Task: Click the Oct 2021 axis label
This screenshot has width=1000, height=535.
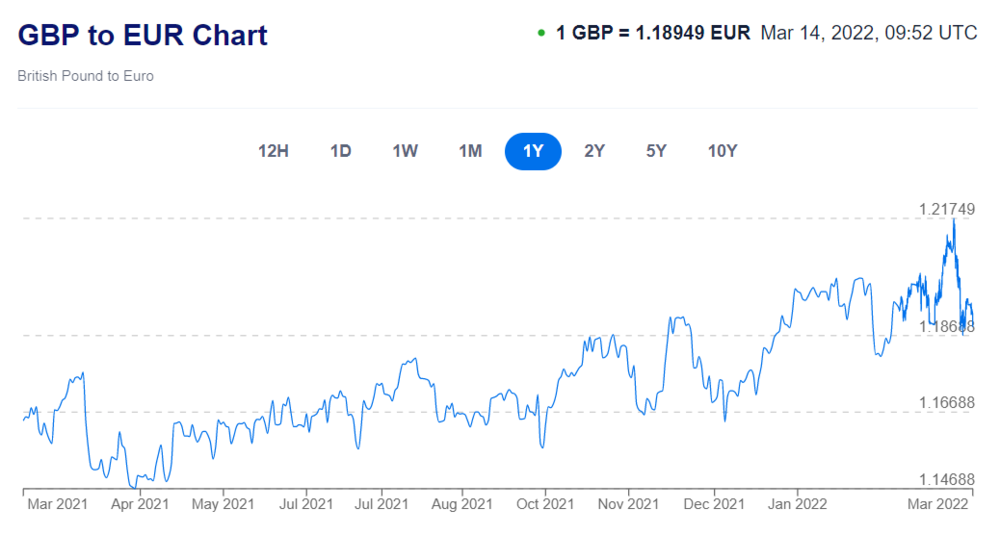Action: pyautogui.click(x=545, y=504)
